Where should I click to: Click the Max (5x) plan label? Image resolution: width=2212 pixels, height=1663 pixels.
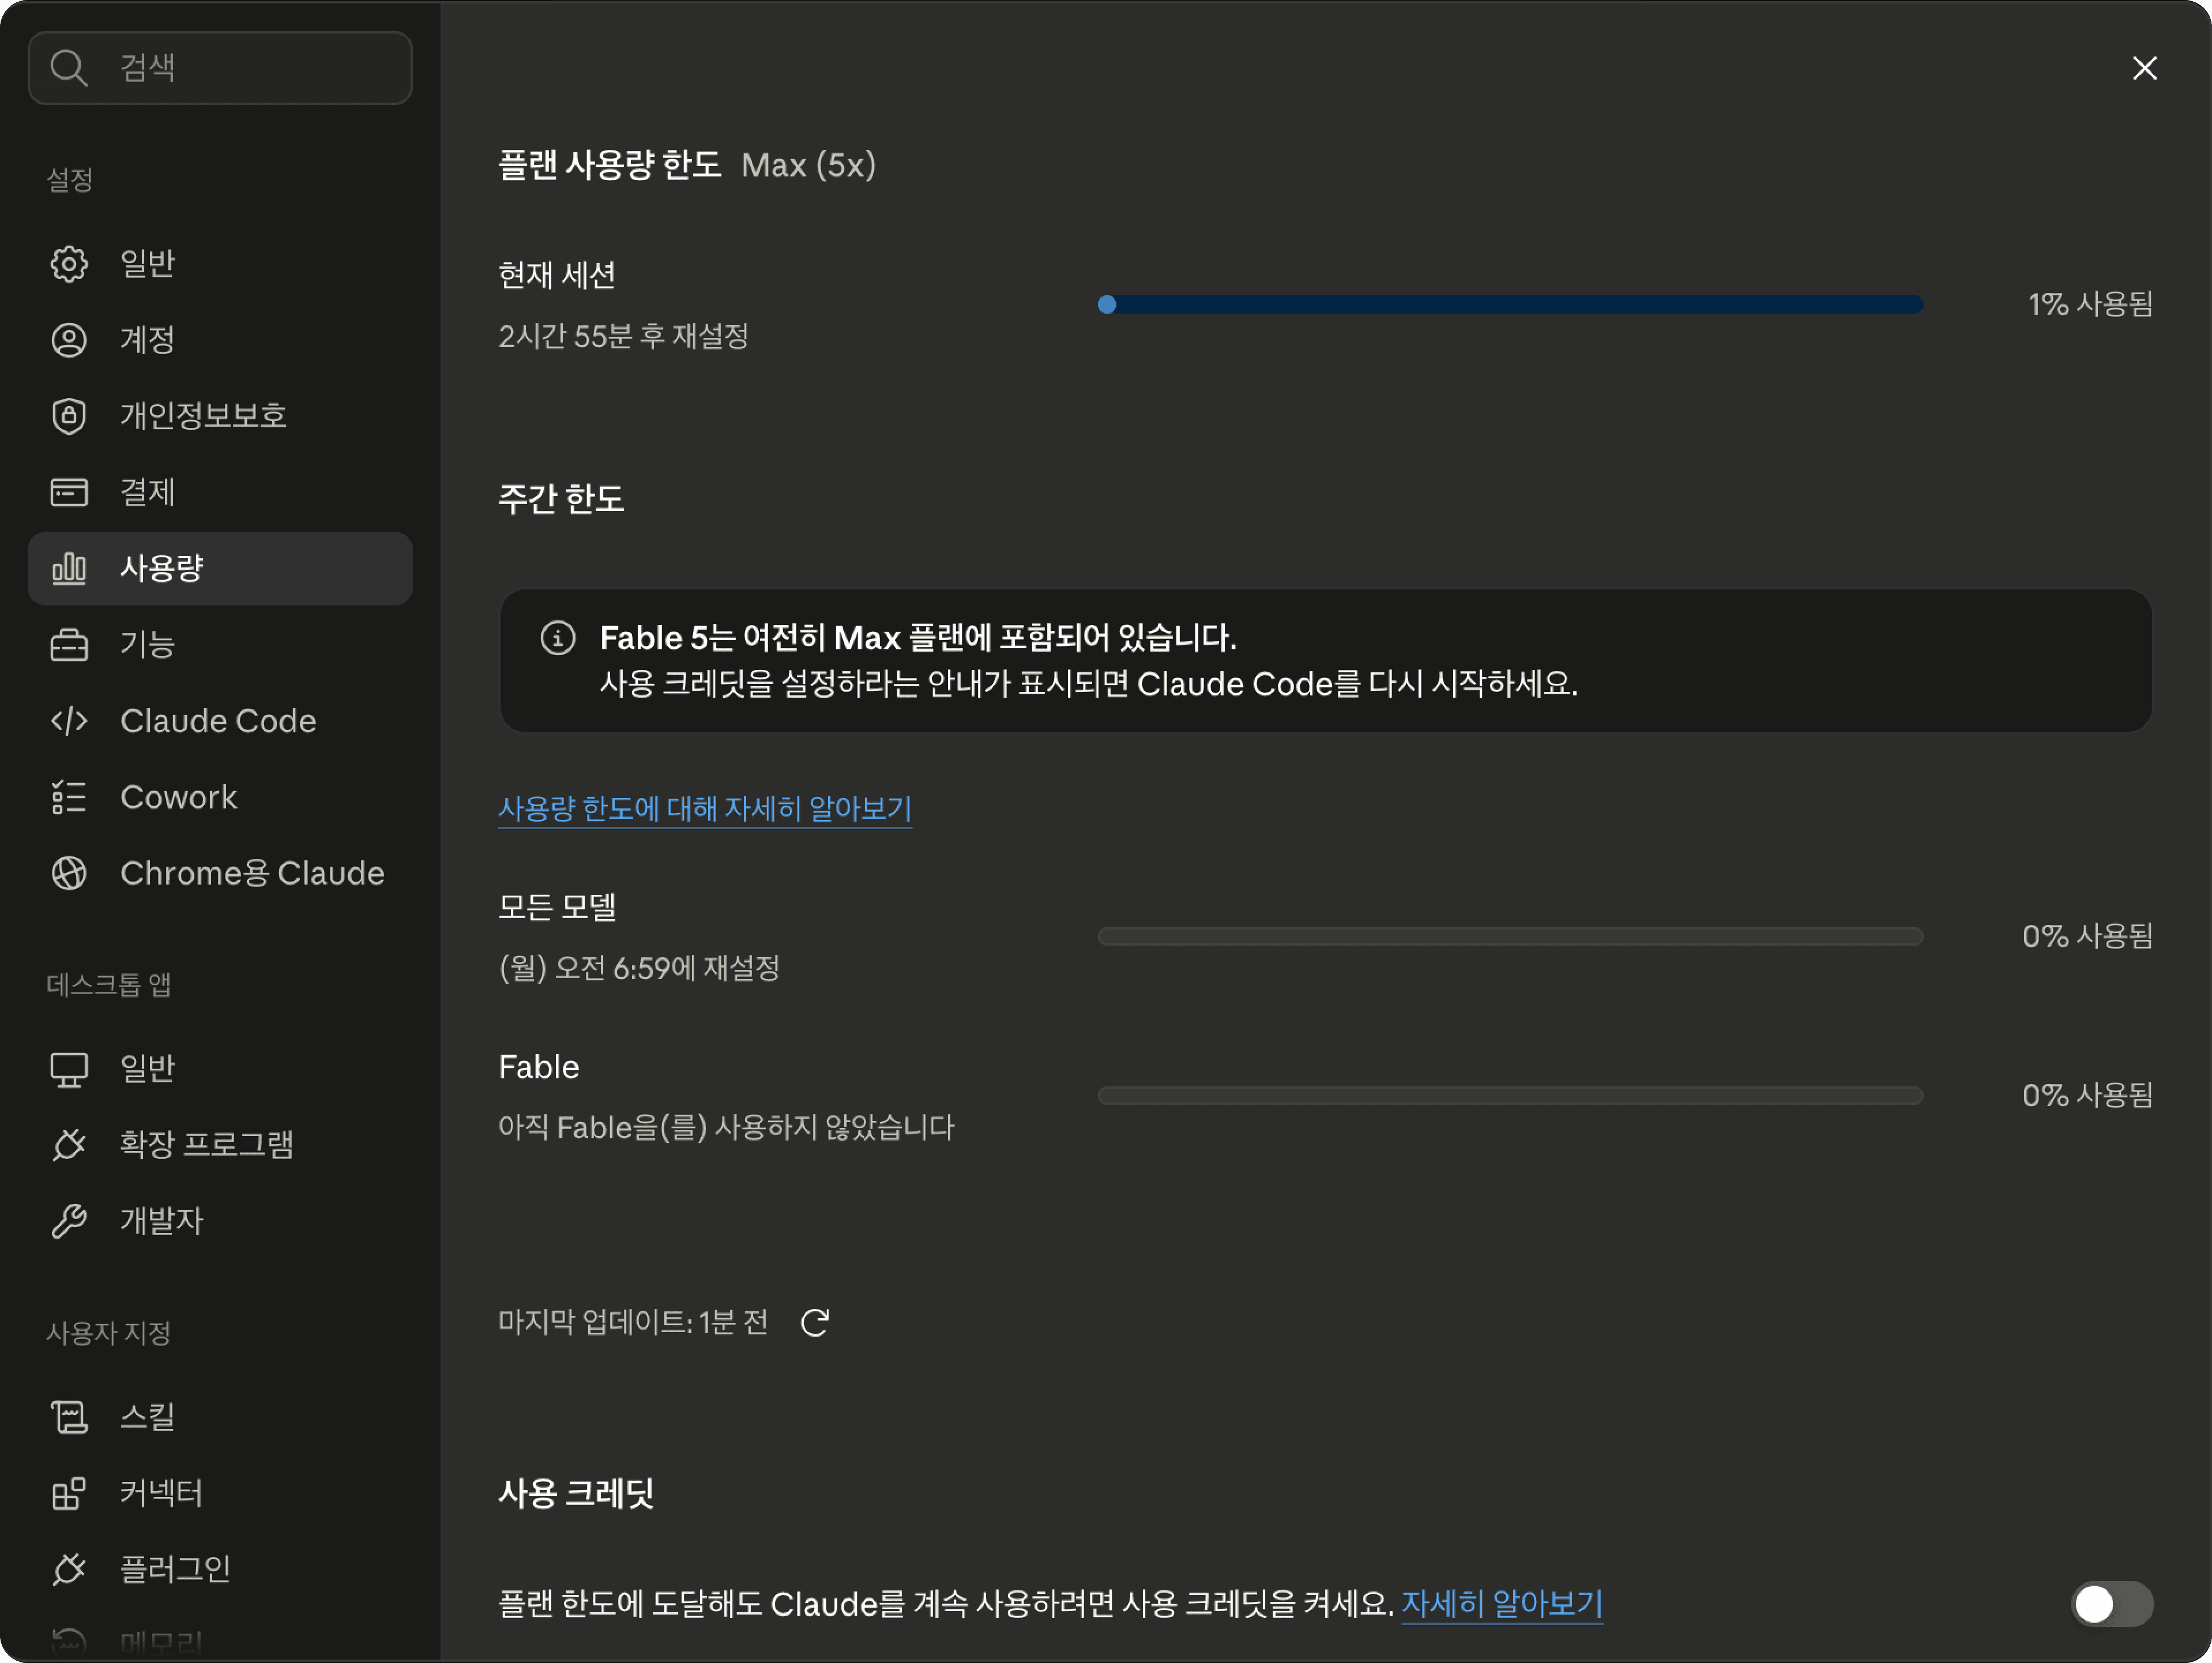tap(808, 165)
